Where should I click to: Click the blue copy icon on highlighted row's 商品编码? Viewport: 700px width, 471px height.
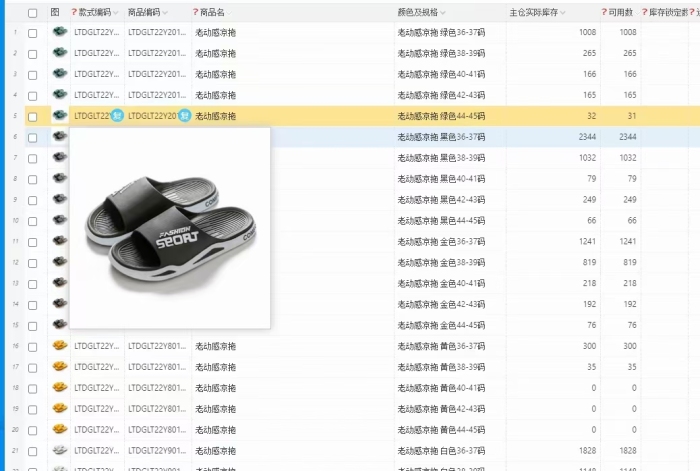click(184, 116)
